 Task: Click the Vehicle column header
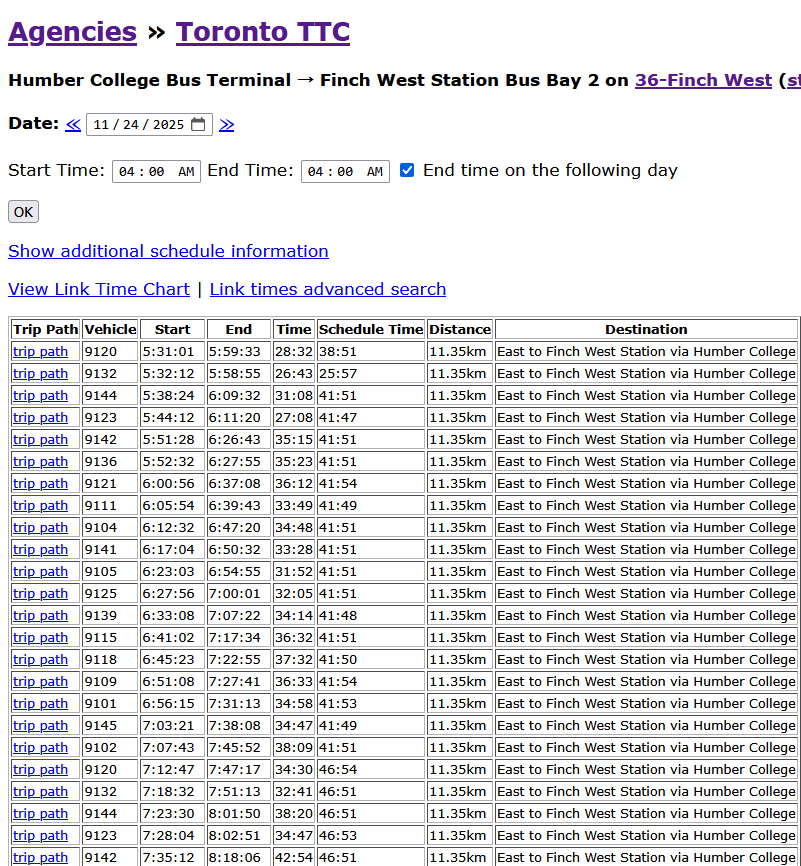(x=110, y=329)
